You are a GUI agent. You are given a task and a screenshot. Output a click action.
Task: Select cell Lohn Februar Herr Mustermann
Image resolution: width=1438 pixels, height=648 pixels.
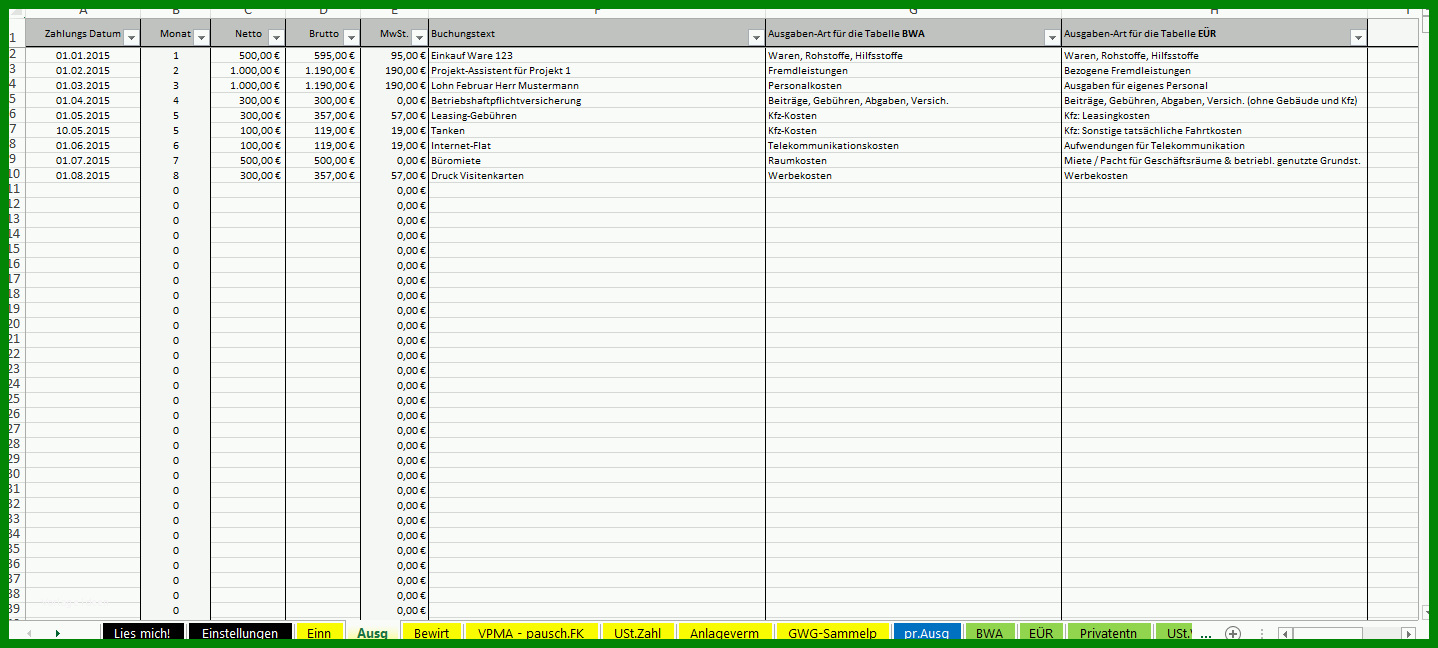tap(597, 86)
